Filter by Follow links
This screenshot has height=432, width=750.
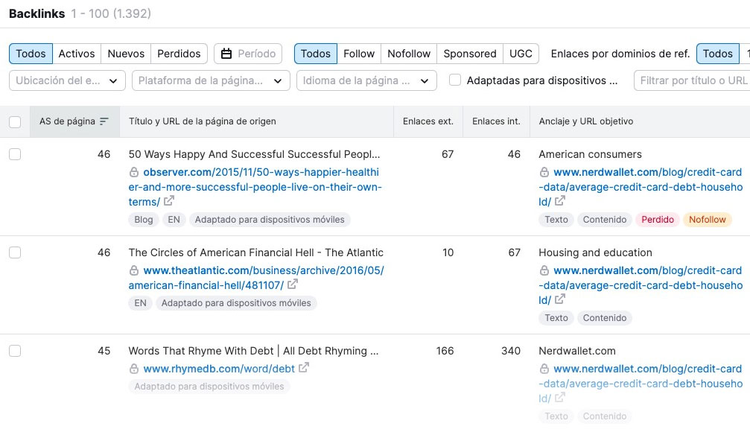point(359,54)
